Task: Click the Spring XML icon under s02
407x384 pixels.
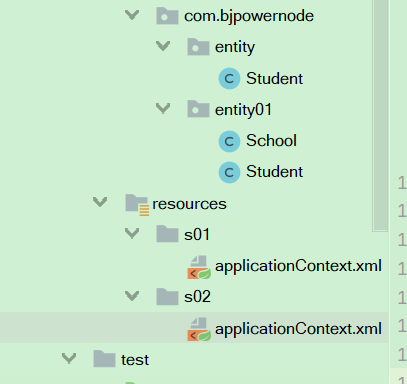Action: (x=199, y=329)
